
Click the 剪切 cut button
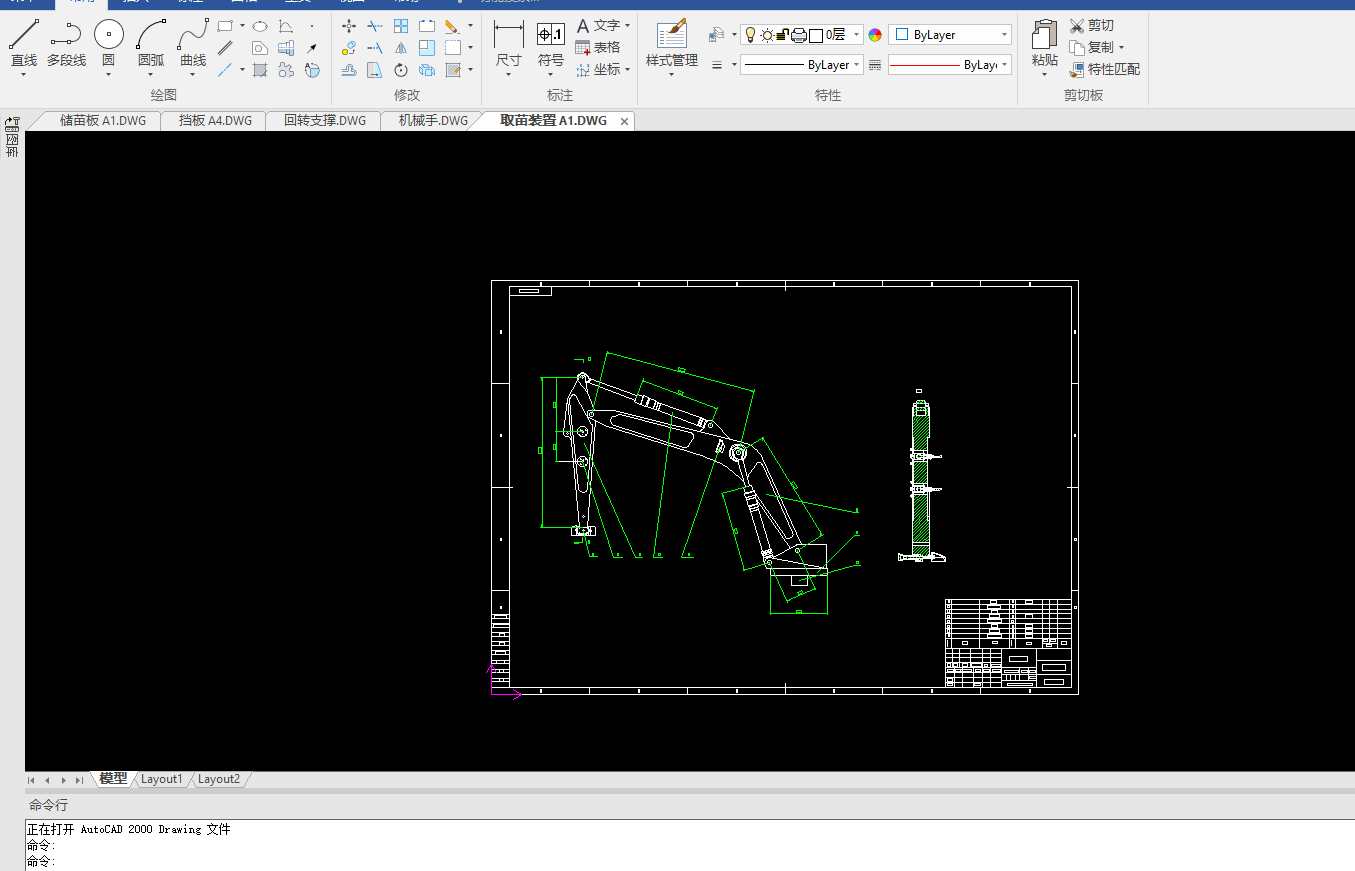[x=1091, y=26]
